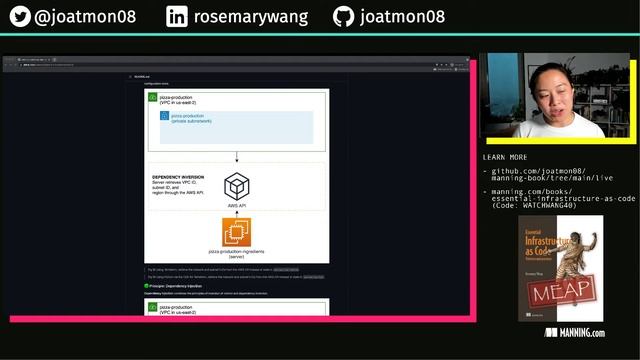Click the green VPC icon in the top diagram
The image size is (640, 360).
153,98
